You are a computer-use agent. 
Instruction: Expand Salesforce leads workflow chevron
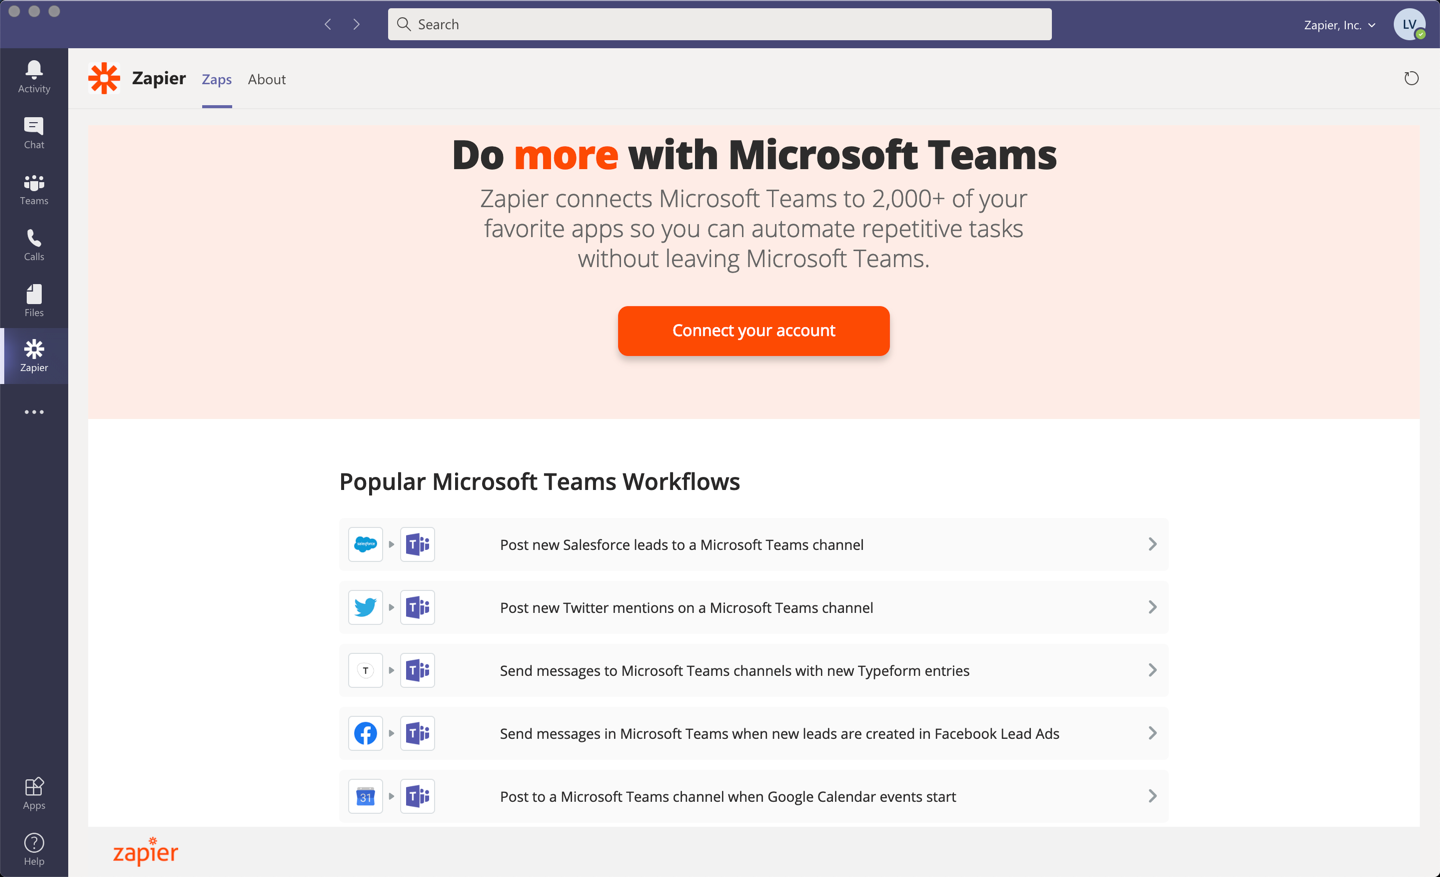[1152, 545]
